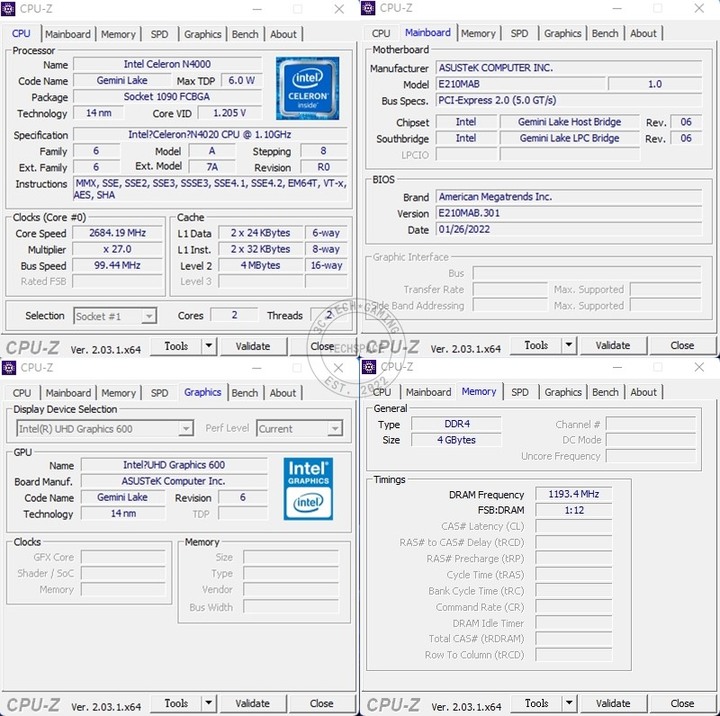Click Close button in the Graphics window footer
The height and width of the screenshot is (716, 720).
321,703
